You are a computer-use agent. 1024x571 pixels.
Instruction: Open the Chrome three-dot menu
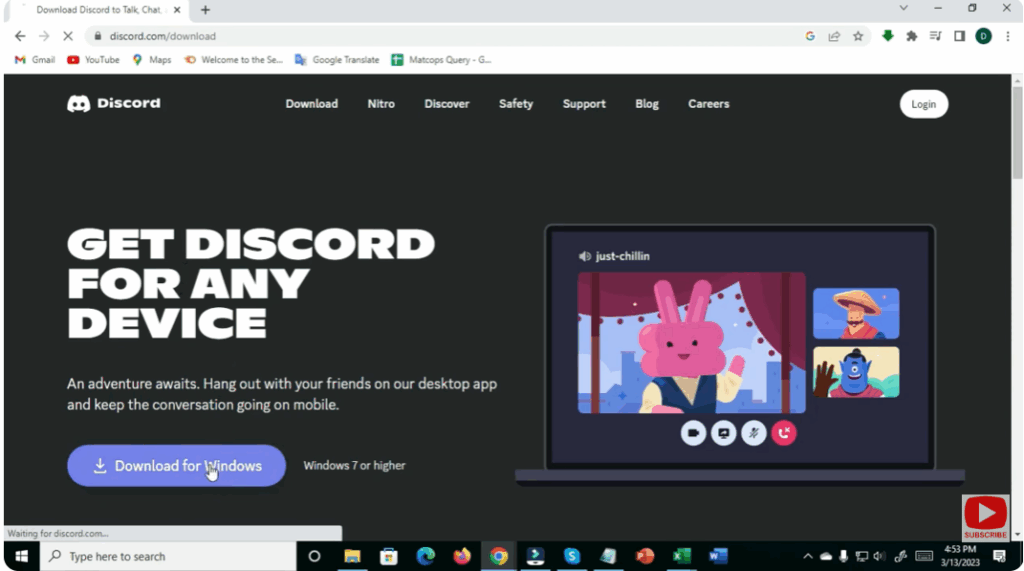click(1008, 36)
